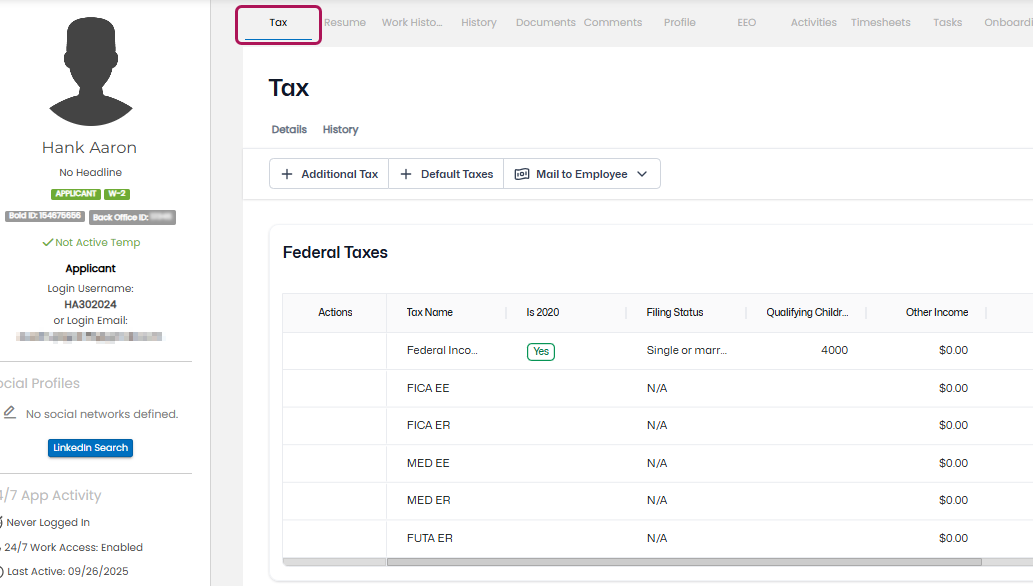Click the pencil icon under Social Profiles

pos(10,412)
